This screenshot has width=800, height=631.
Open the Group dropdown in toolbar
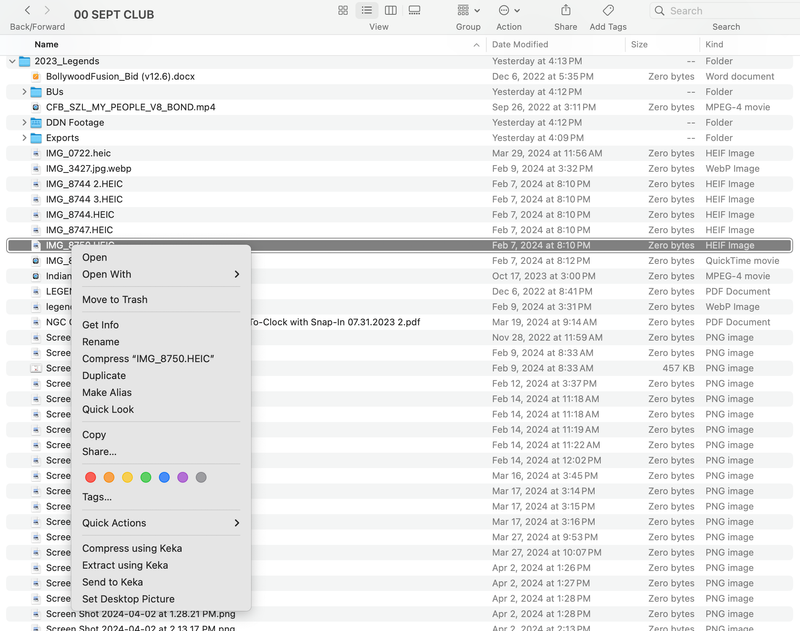(467, 10)
